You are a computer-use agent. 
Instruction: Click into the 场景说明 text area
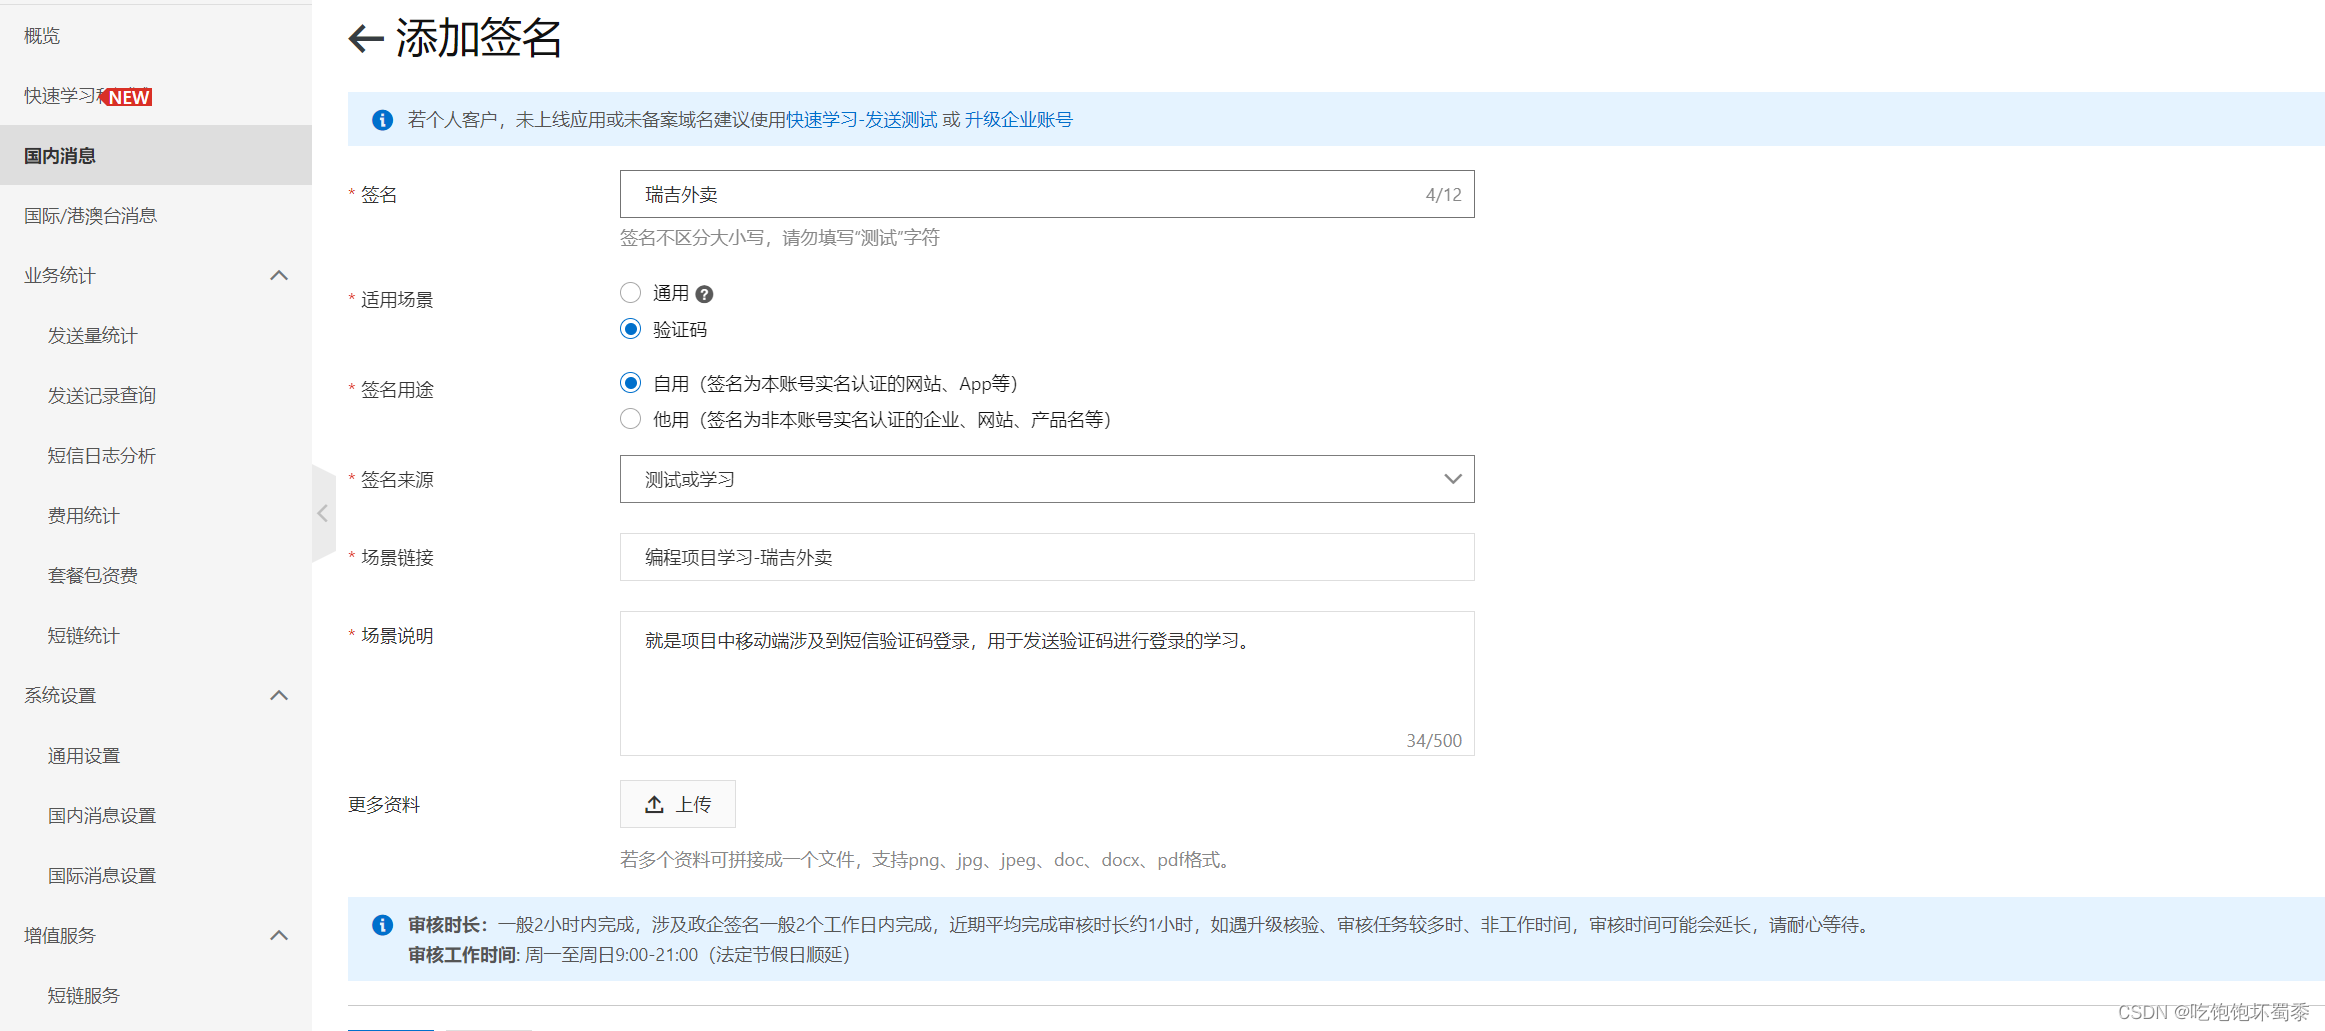click(1047, 683)
